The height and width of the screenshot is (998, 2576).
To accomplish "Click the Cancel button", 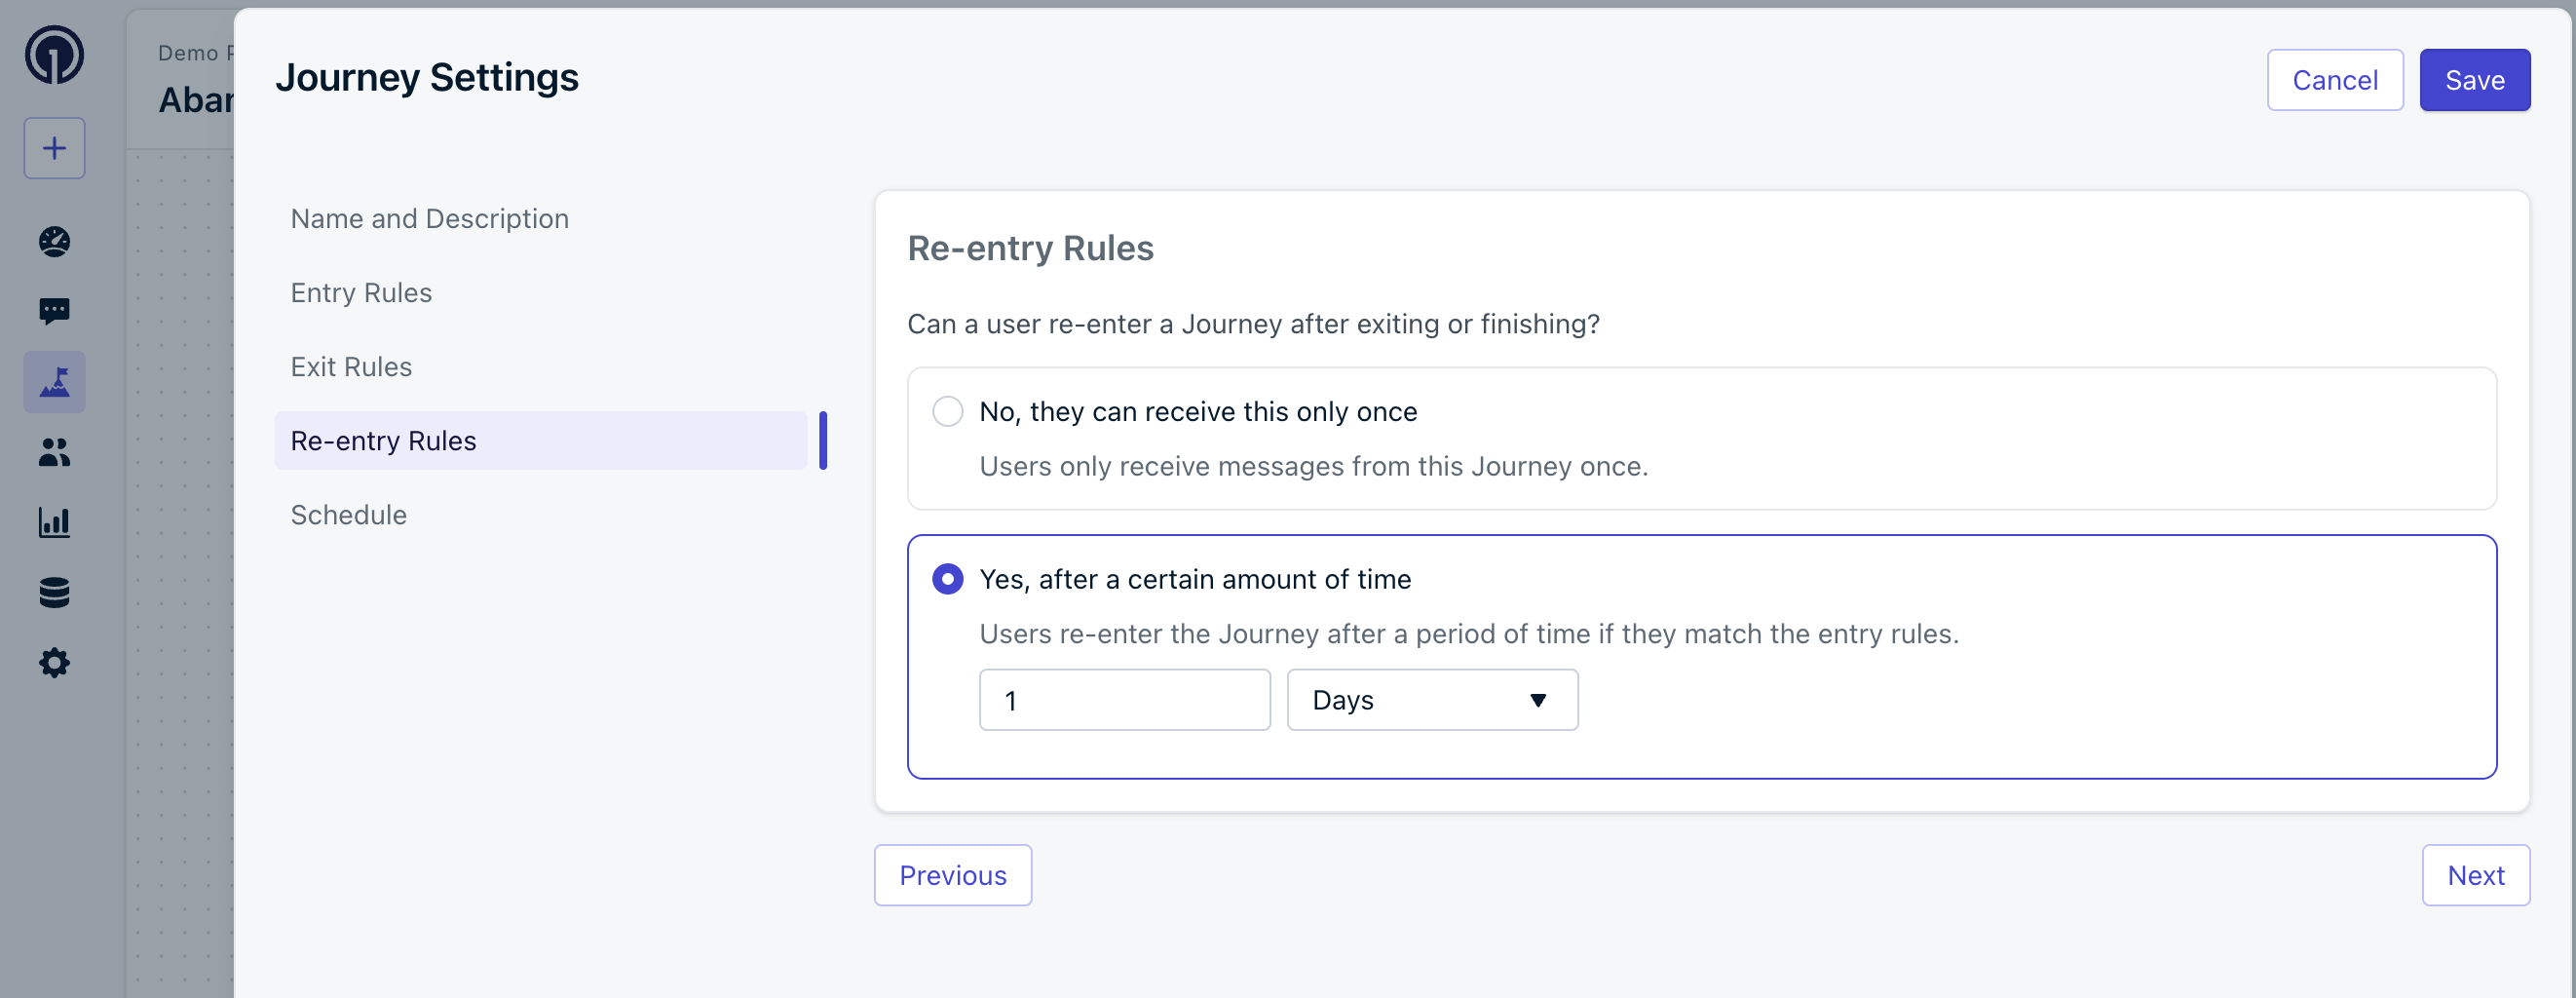I will (2333, 80).
